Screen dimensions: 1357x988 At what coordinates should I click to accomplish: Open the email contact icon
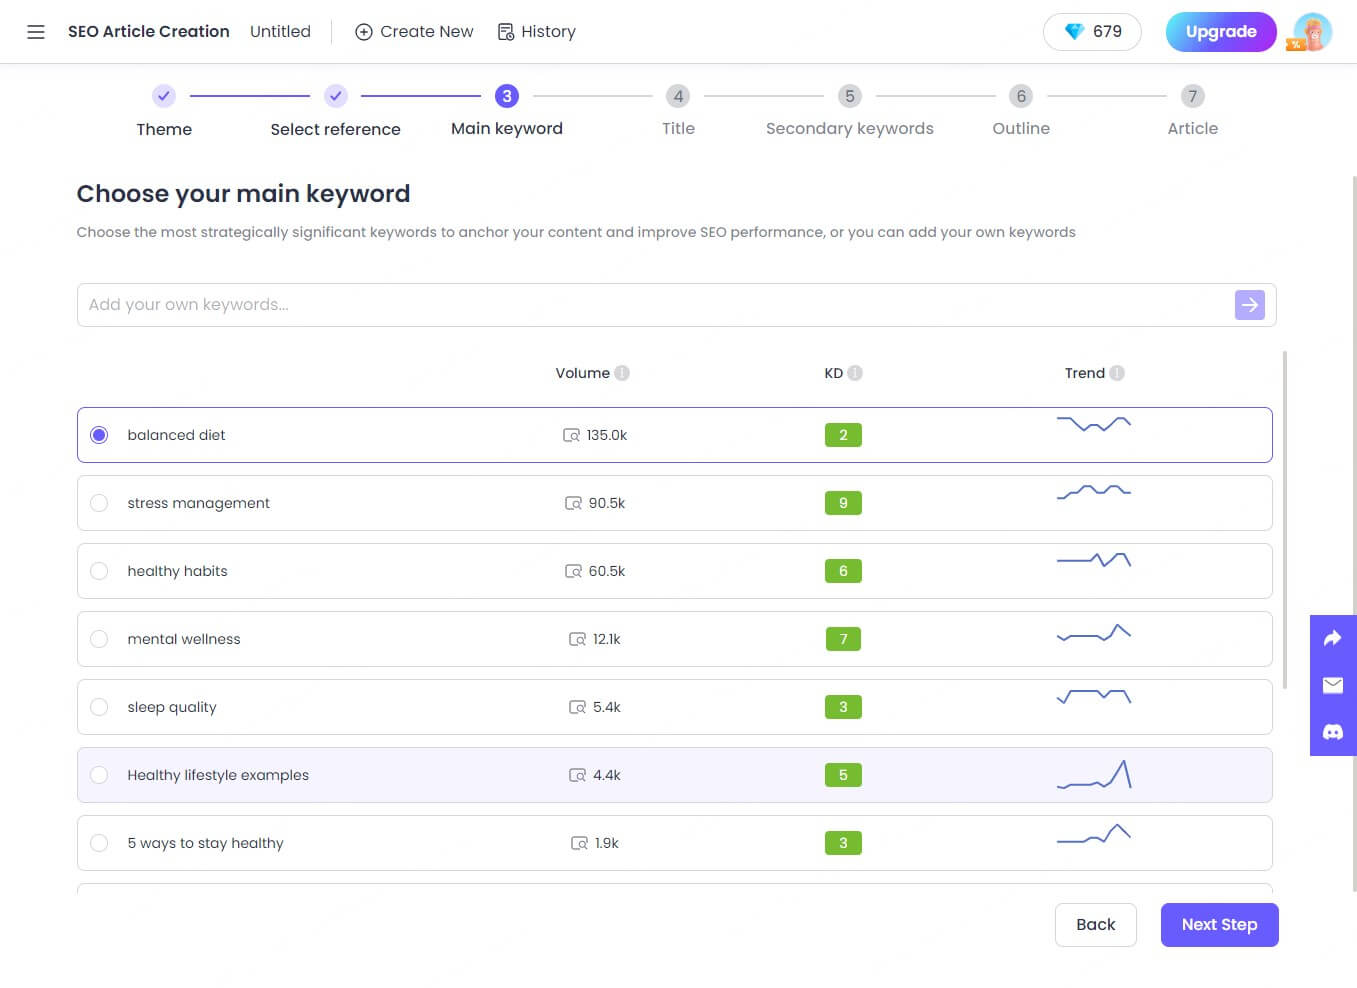tap(1332, 685)
